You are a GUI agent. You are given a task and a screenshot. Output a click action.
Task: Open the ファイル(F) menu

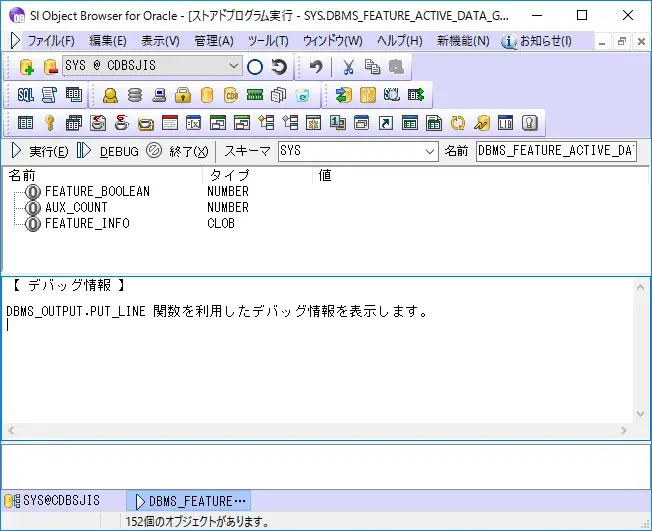[x=50, y=41]
